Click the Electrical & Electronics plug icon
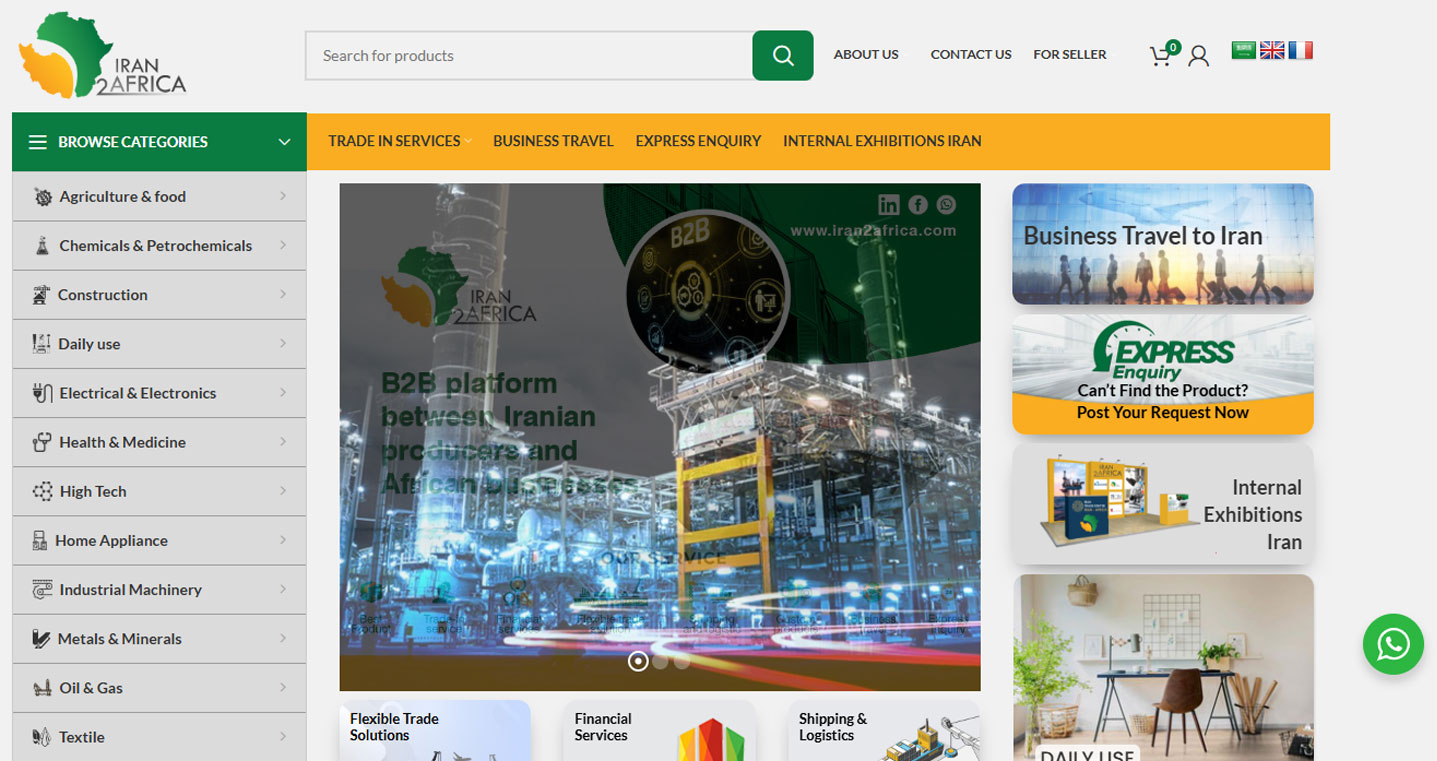Viewport: 1437px width, 761px height. (x=42, y=393)
